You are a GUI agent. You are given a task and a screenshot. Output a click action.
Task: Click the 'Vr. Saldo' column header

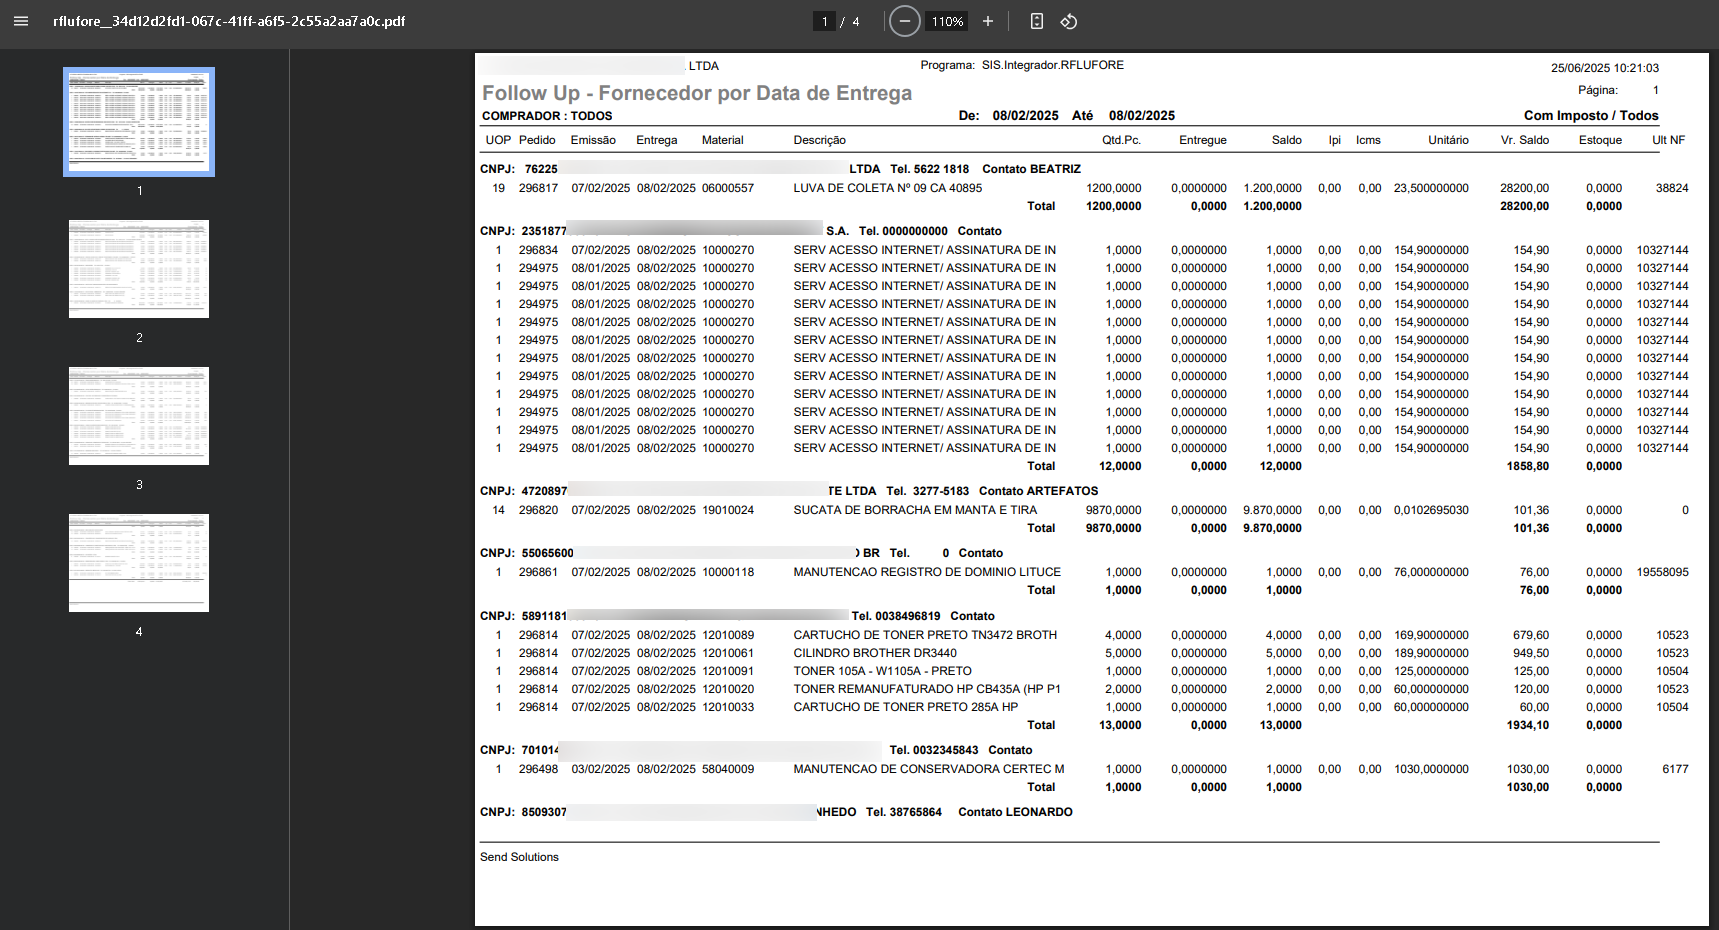pos(1524,140)
